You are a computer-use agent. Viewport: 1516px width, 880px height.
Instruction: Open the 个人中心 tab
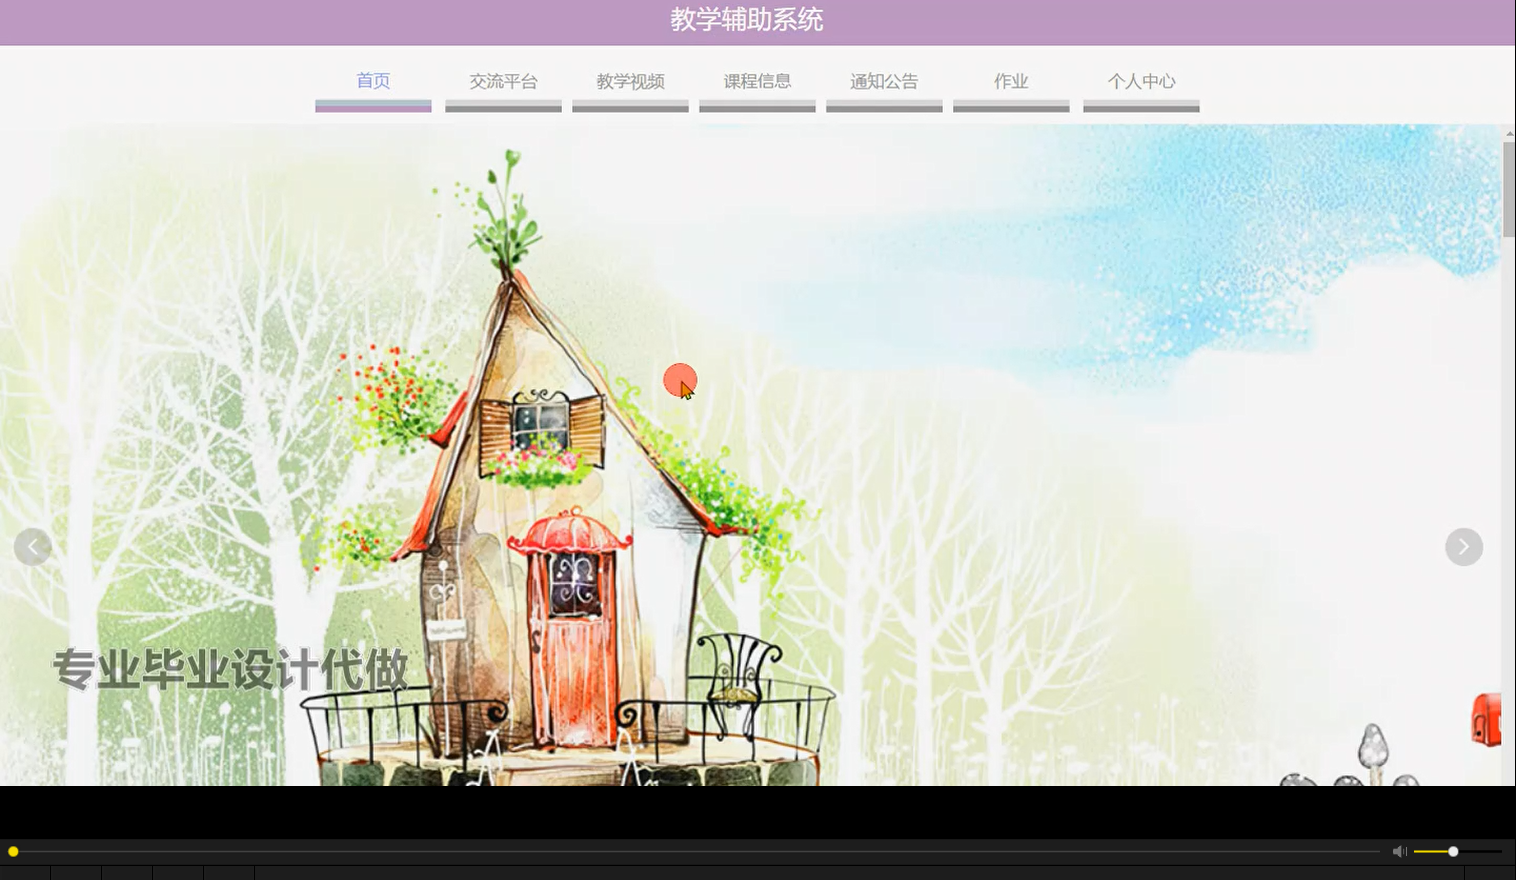tap(1141, 81)
